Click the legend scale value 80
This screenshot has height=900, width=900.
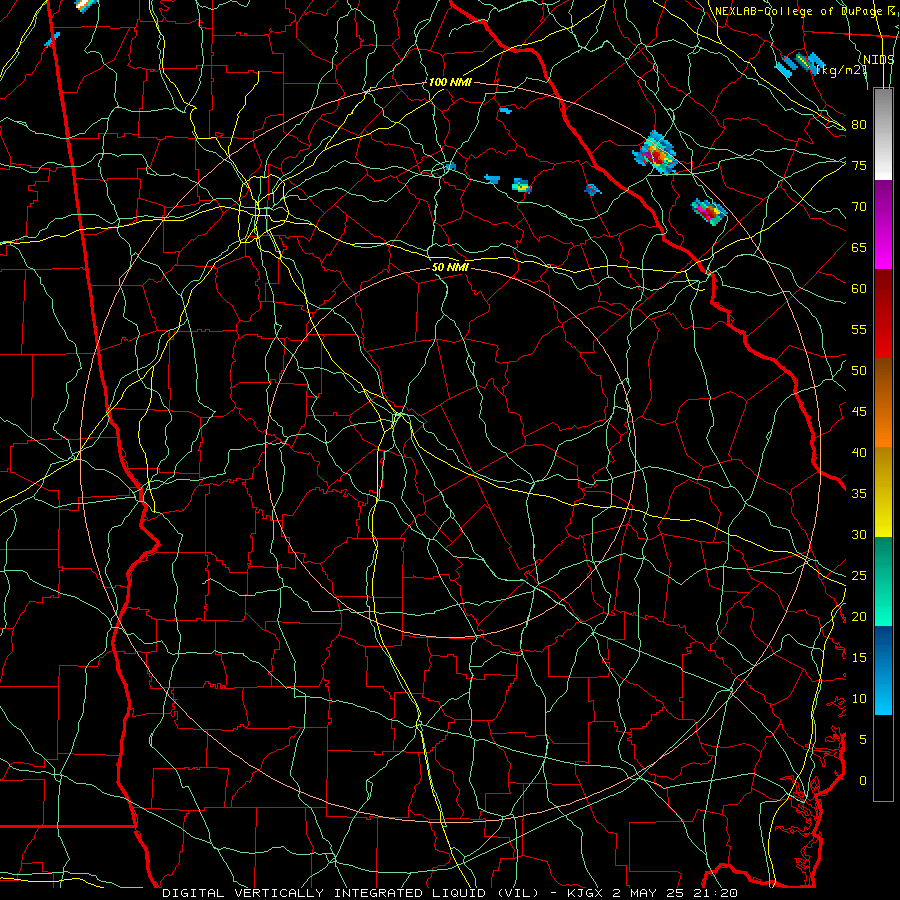859,125
